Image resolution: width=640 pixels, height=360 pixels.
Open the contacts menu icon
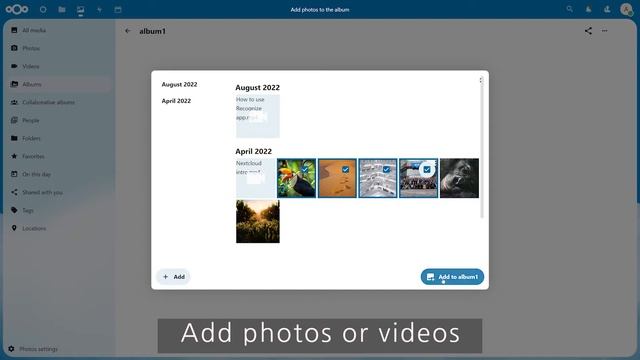(607, 9)
